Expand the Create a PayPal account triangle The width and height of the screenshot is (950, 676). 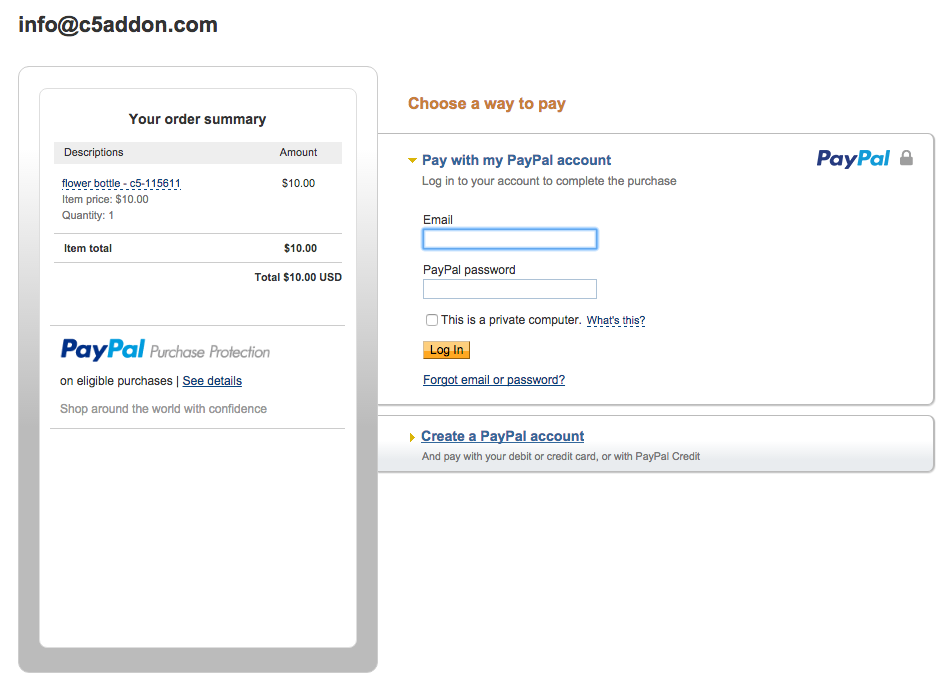(412, 437)
